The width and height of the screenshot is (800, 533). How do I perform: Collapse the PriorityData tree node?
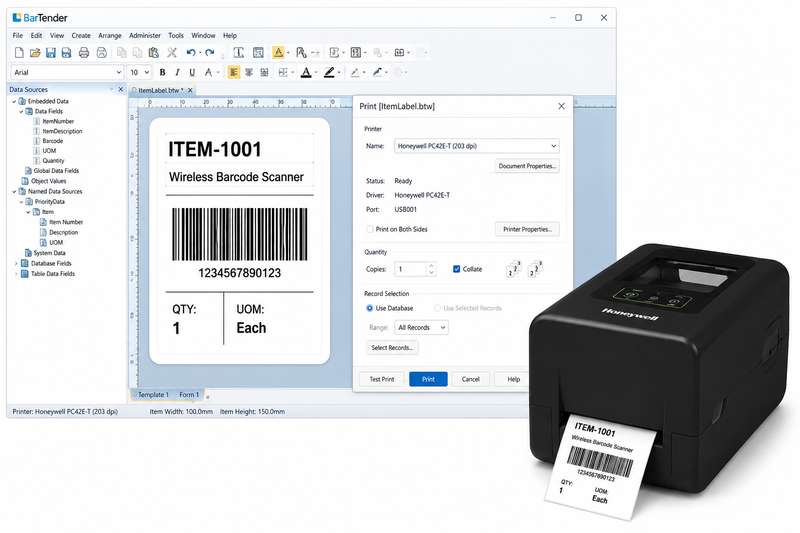(21, 201)
